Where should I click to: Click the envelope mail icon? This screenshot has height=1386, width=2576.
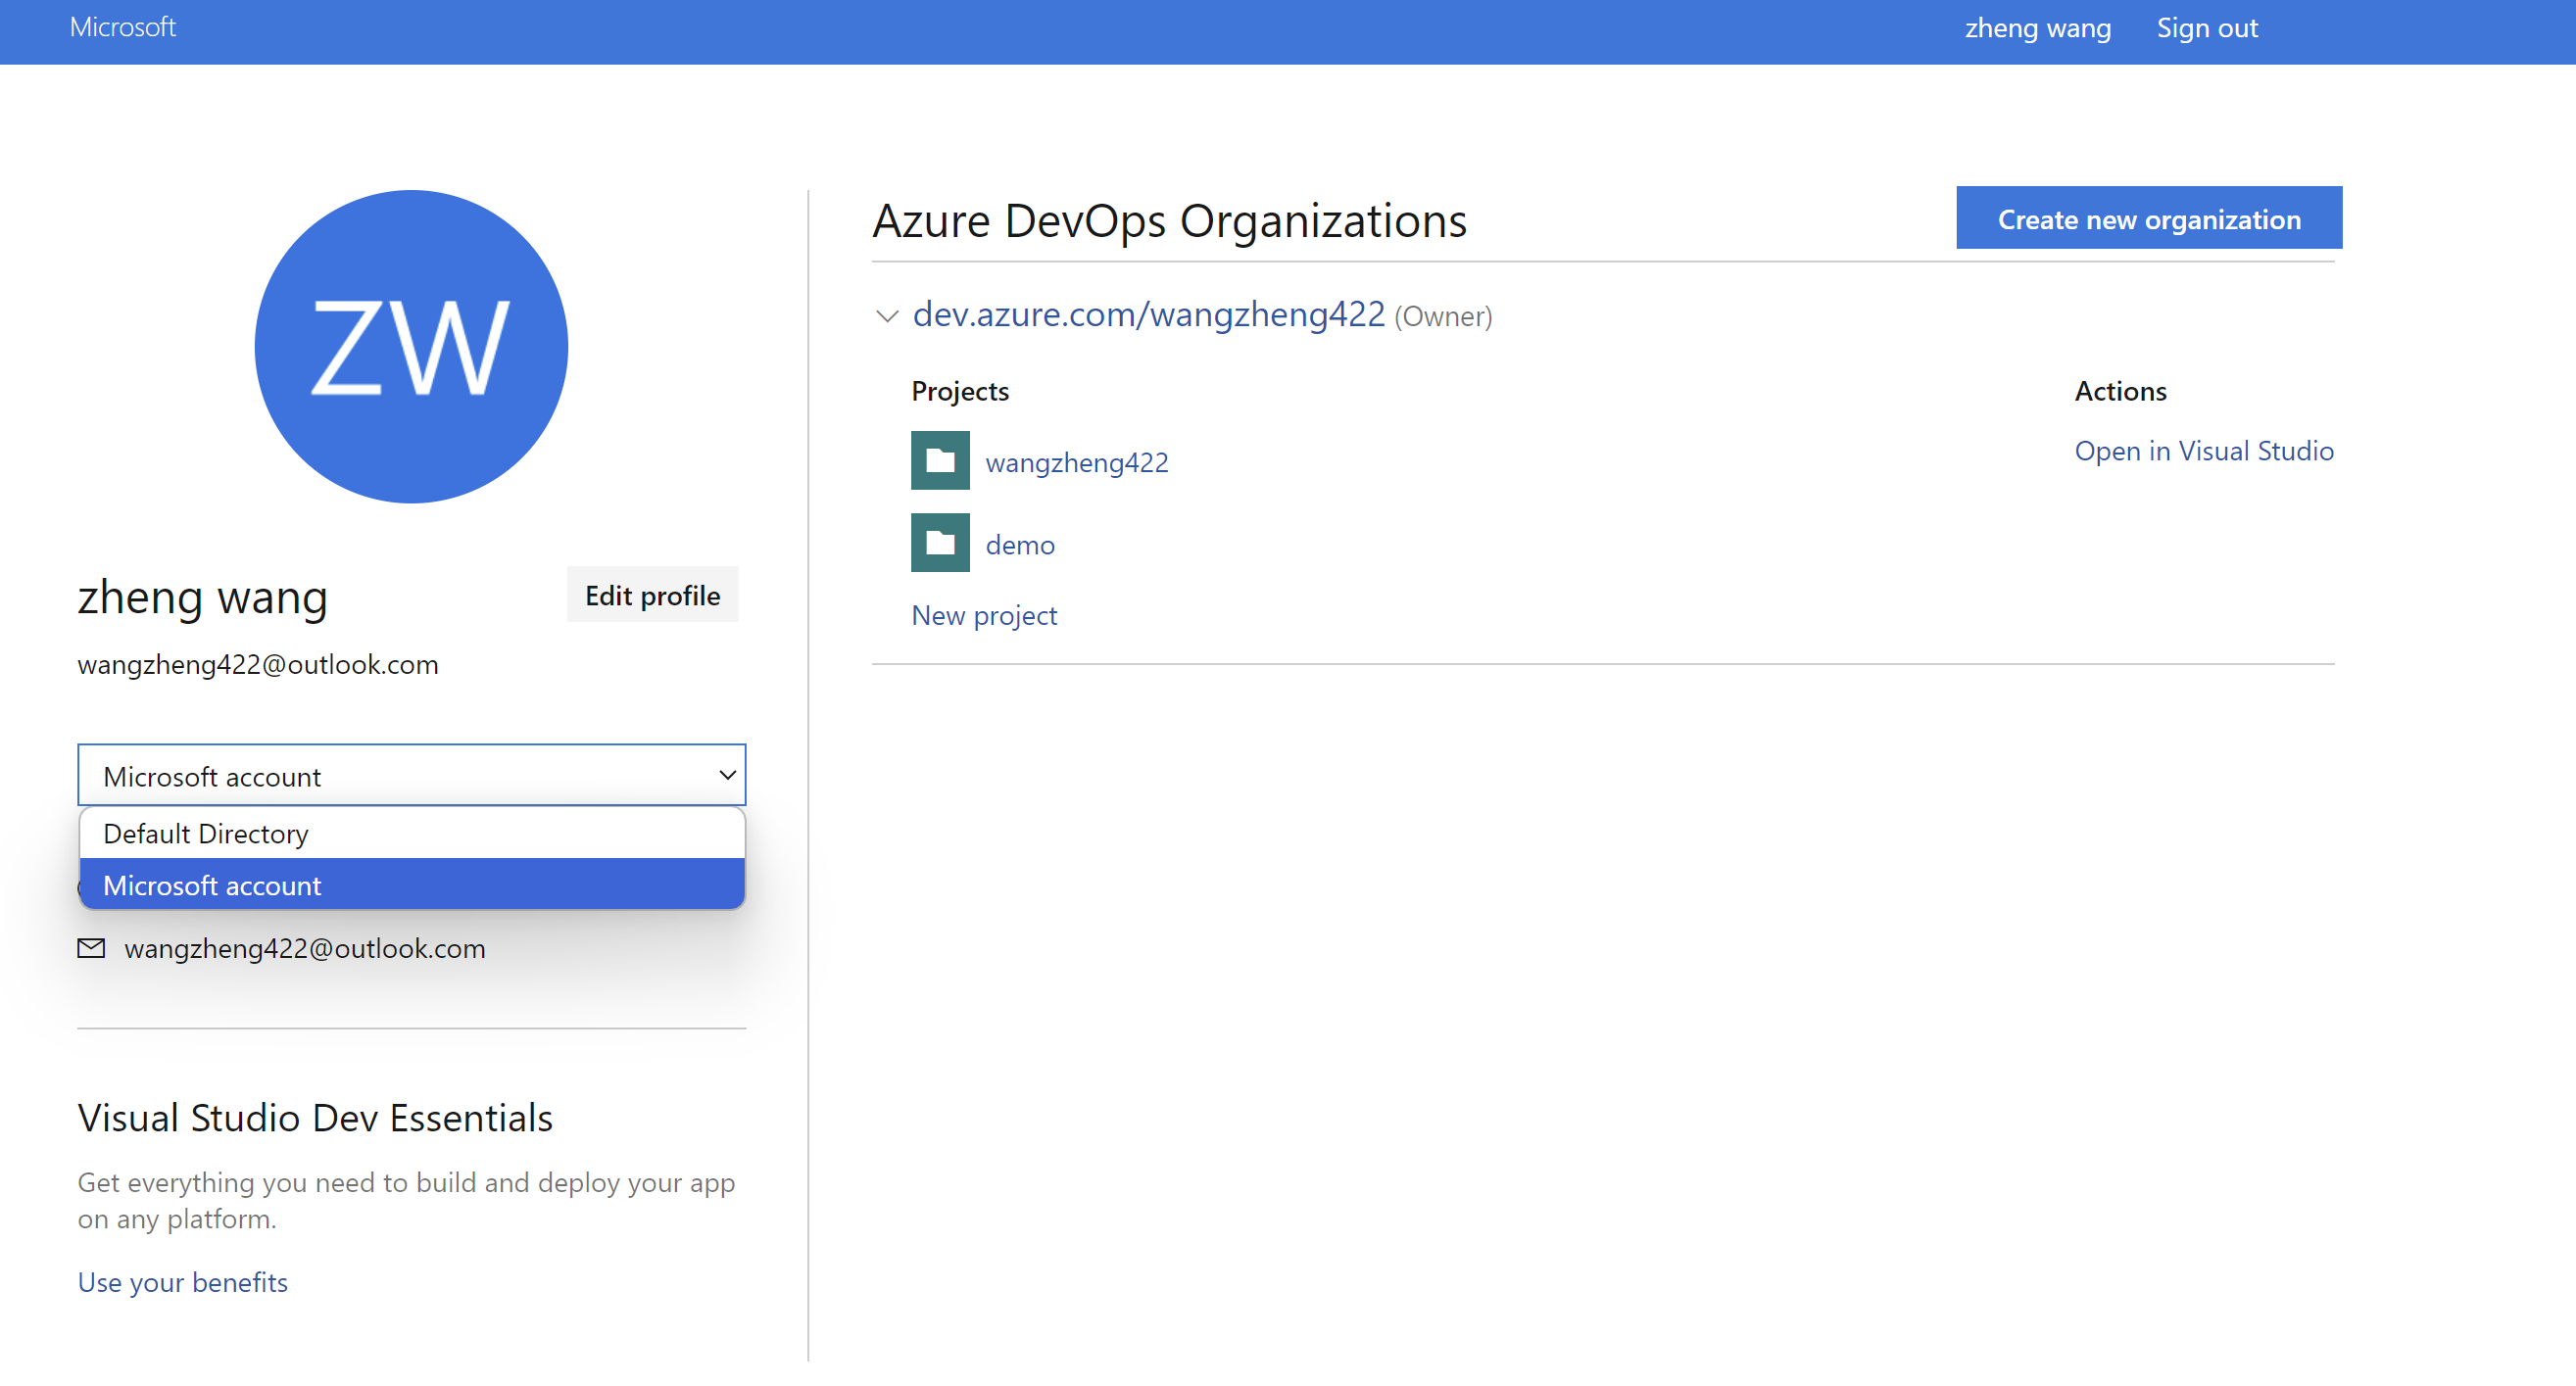pos(91,947)
